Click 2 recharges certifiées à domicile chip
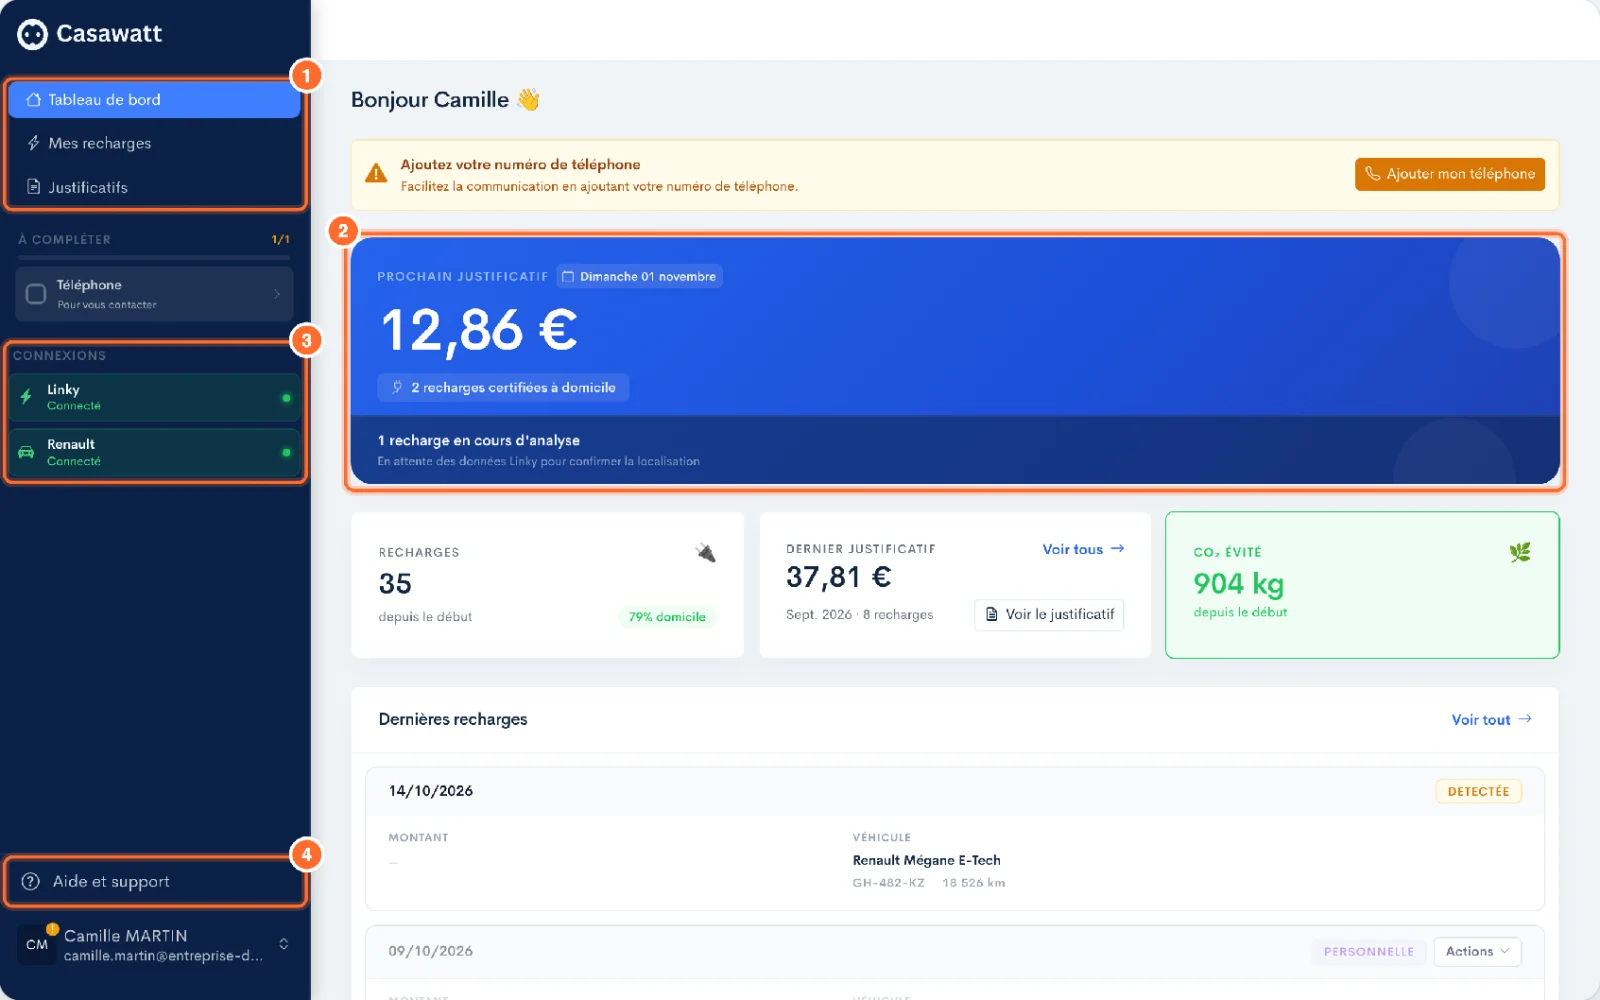 503,388
